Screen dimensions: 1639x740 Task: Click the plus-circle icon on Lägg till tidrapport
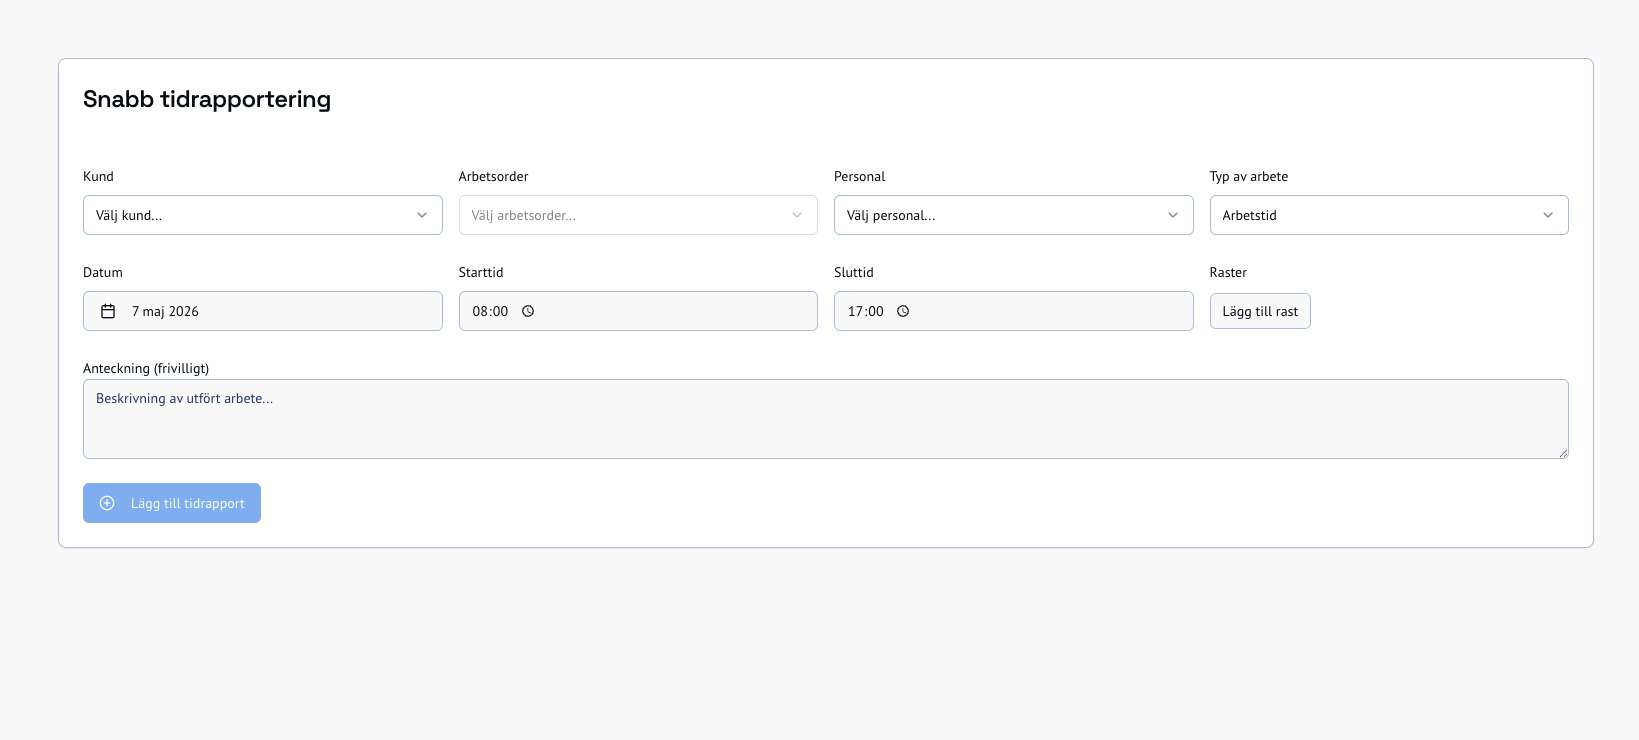pyautogui.click(x=107, y=503)
